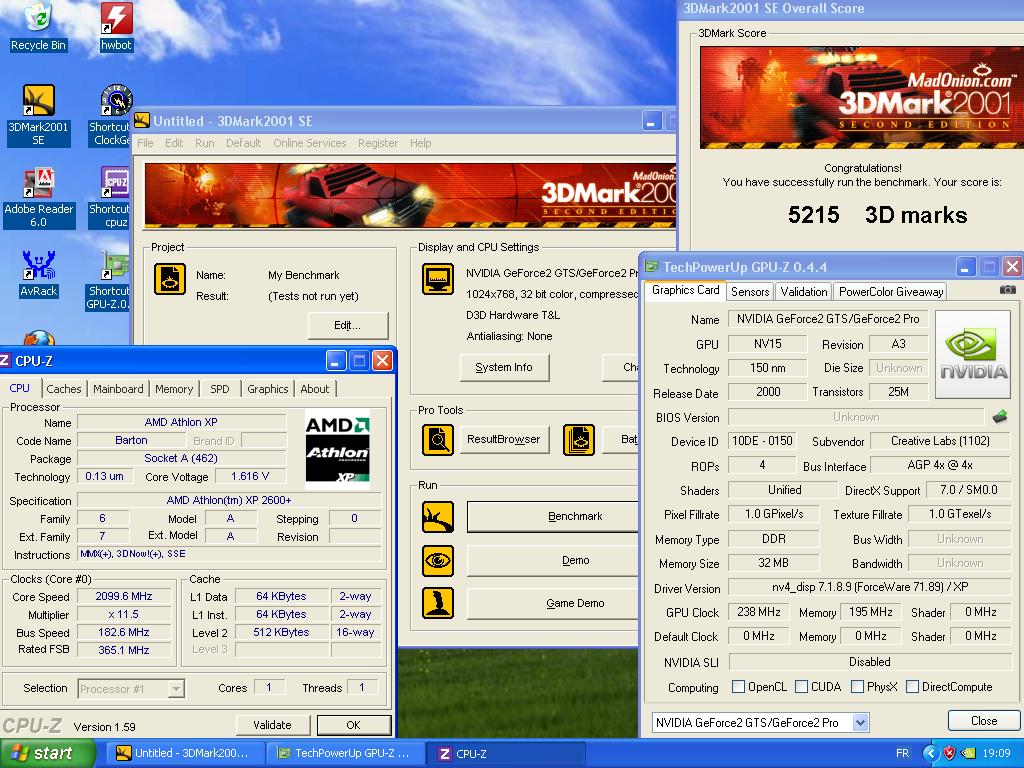
Task: Expand hidden tray icons arrow
Action: point(930,753)
